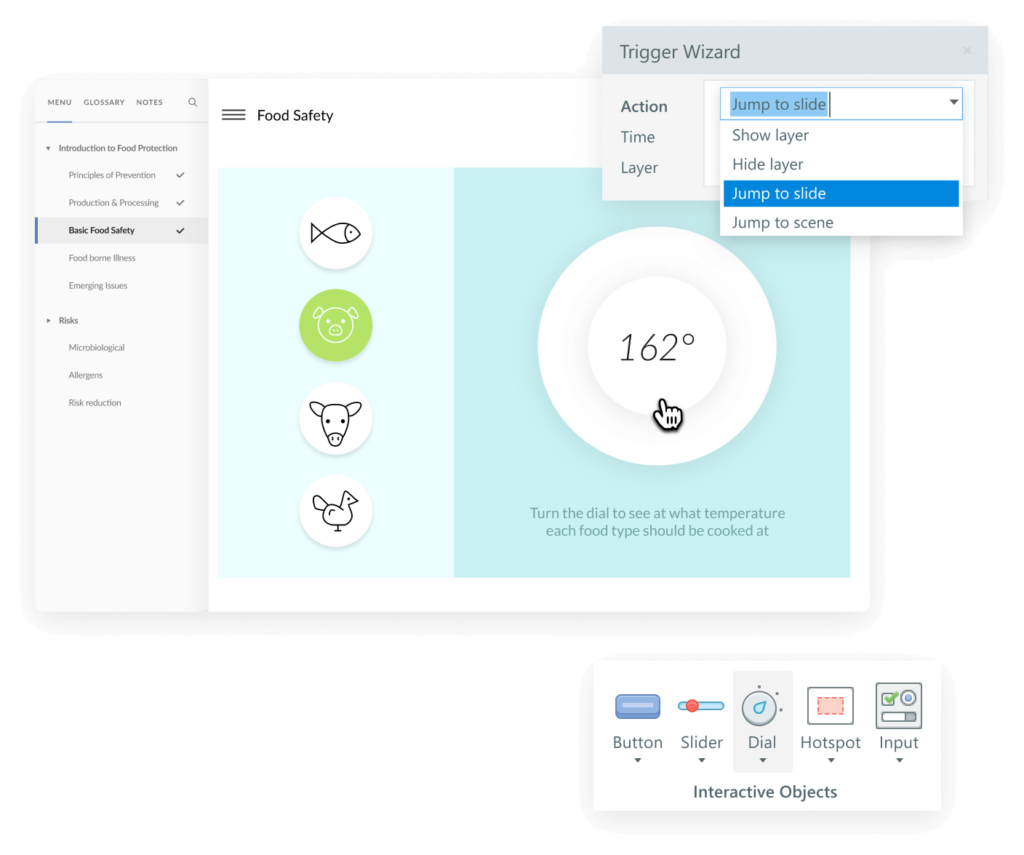Open the Dial object dropdown
Screen dimensions: 1024x855
coord(762,761)
